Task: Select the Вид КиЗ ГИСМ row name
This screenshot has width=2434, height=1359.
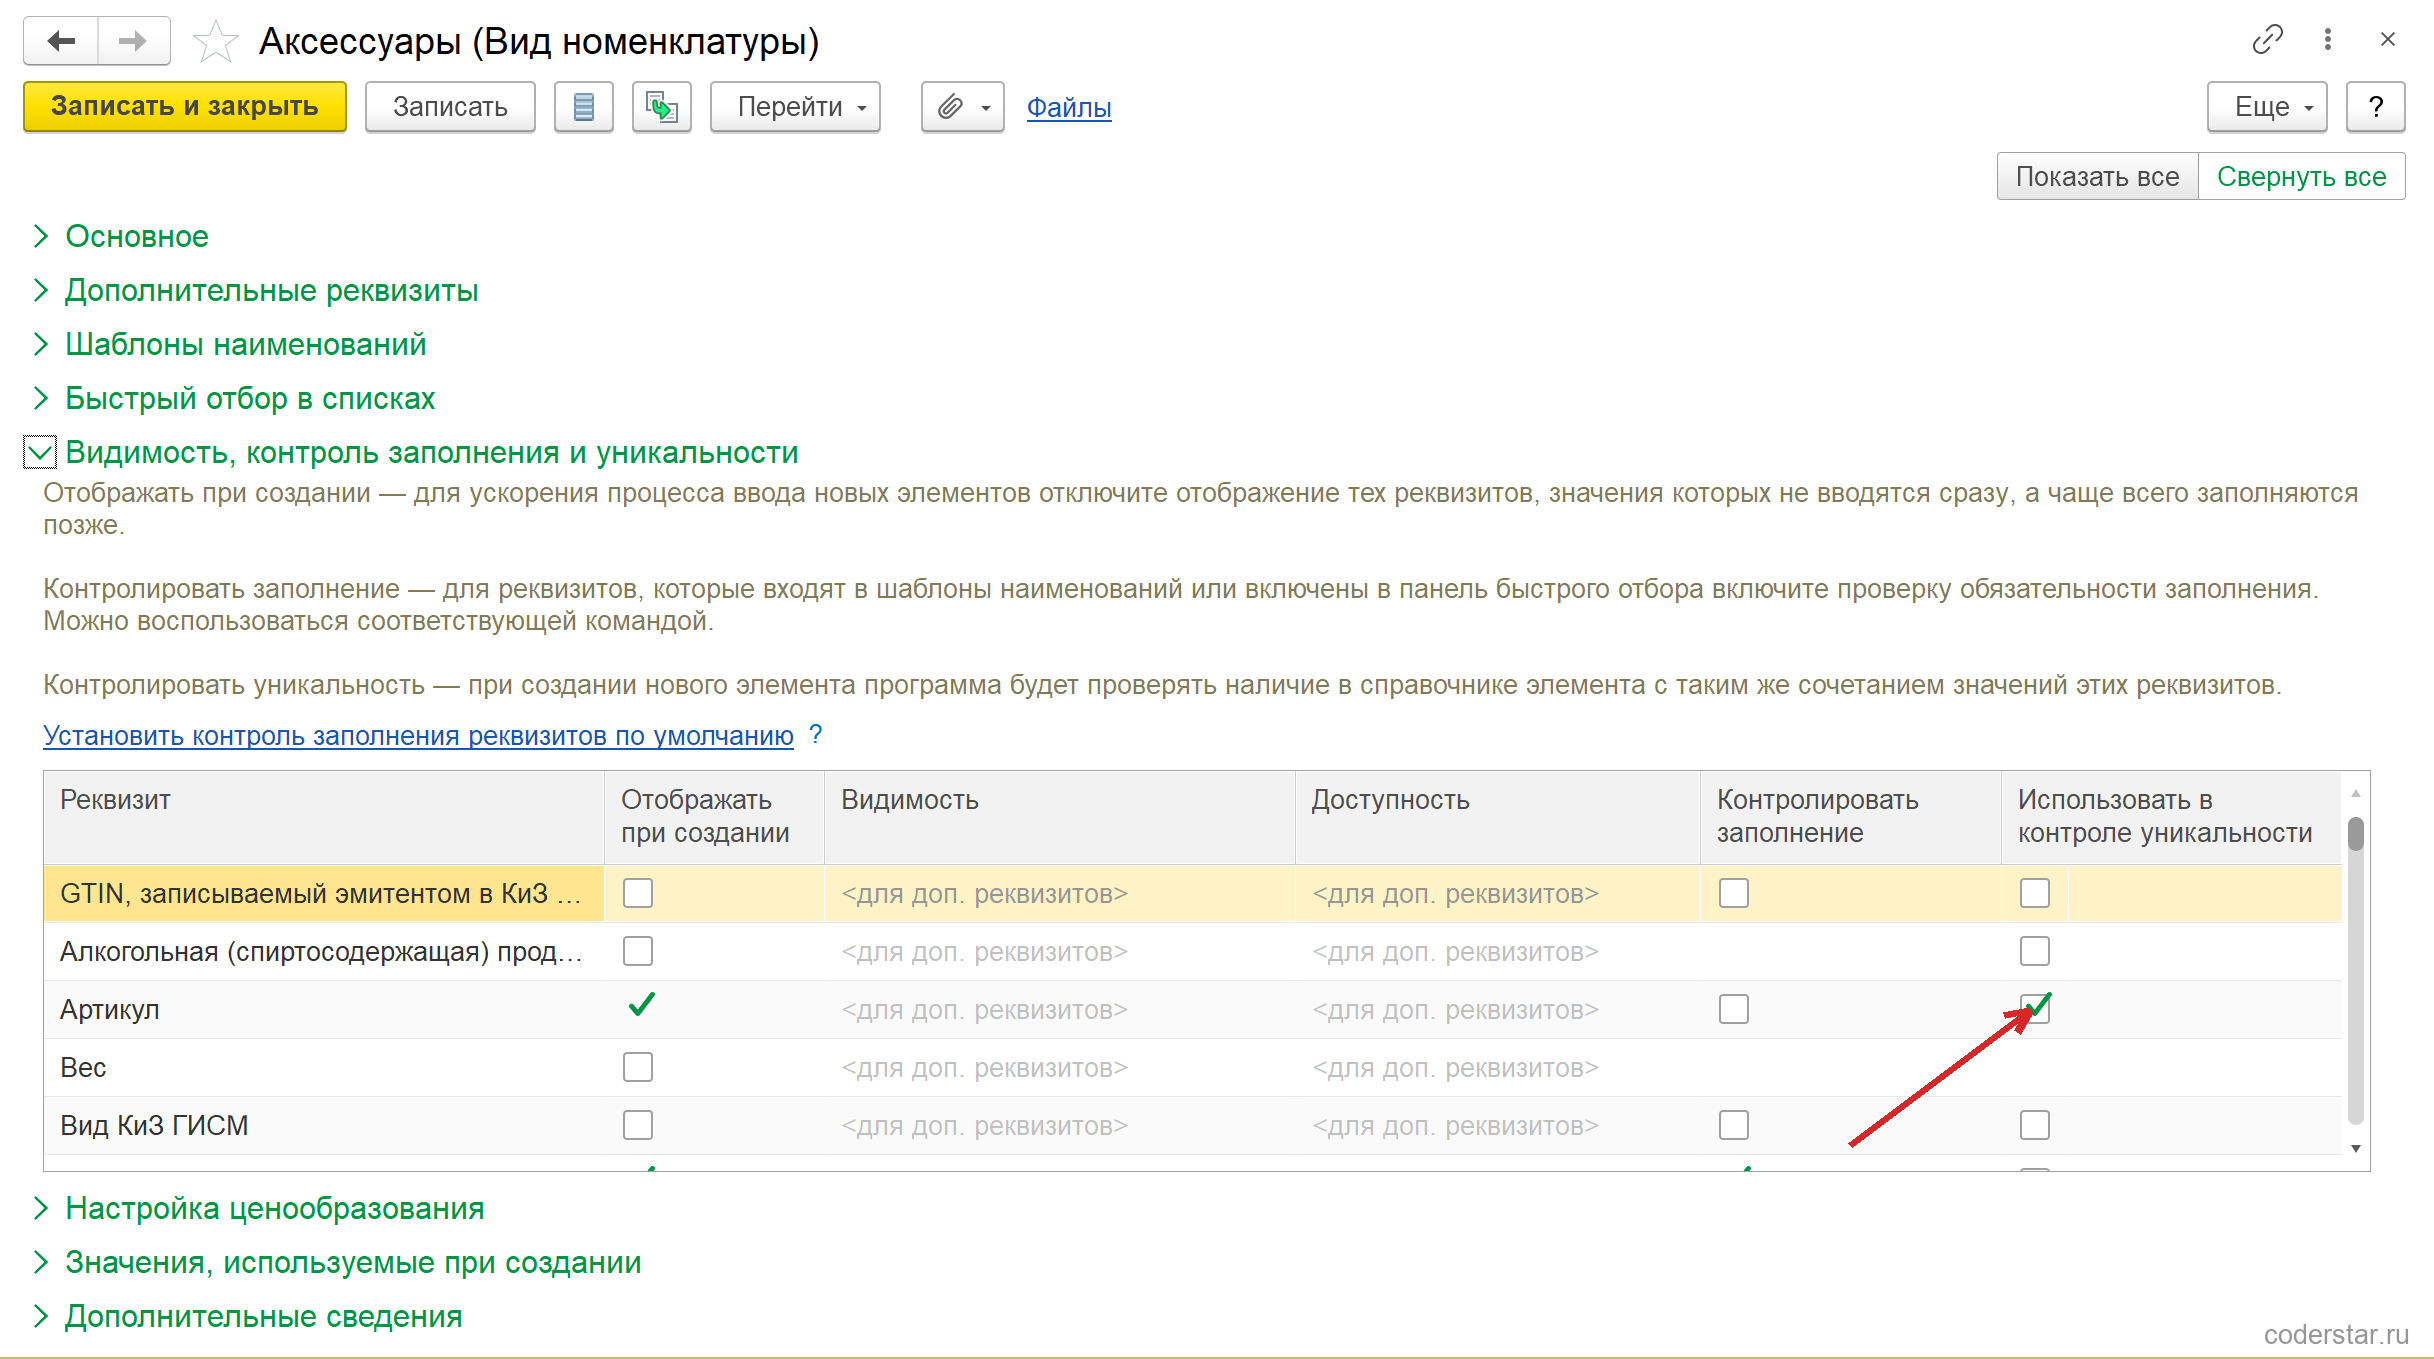Action: (324, 1125)
